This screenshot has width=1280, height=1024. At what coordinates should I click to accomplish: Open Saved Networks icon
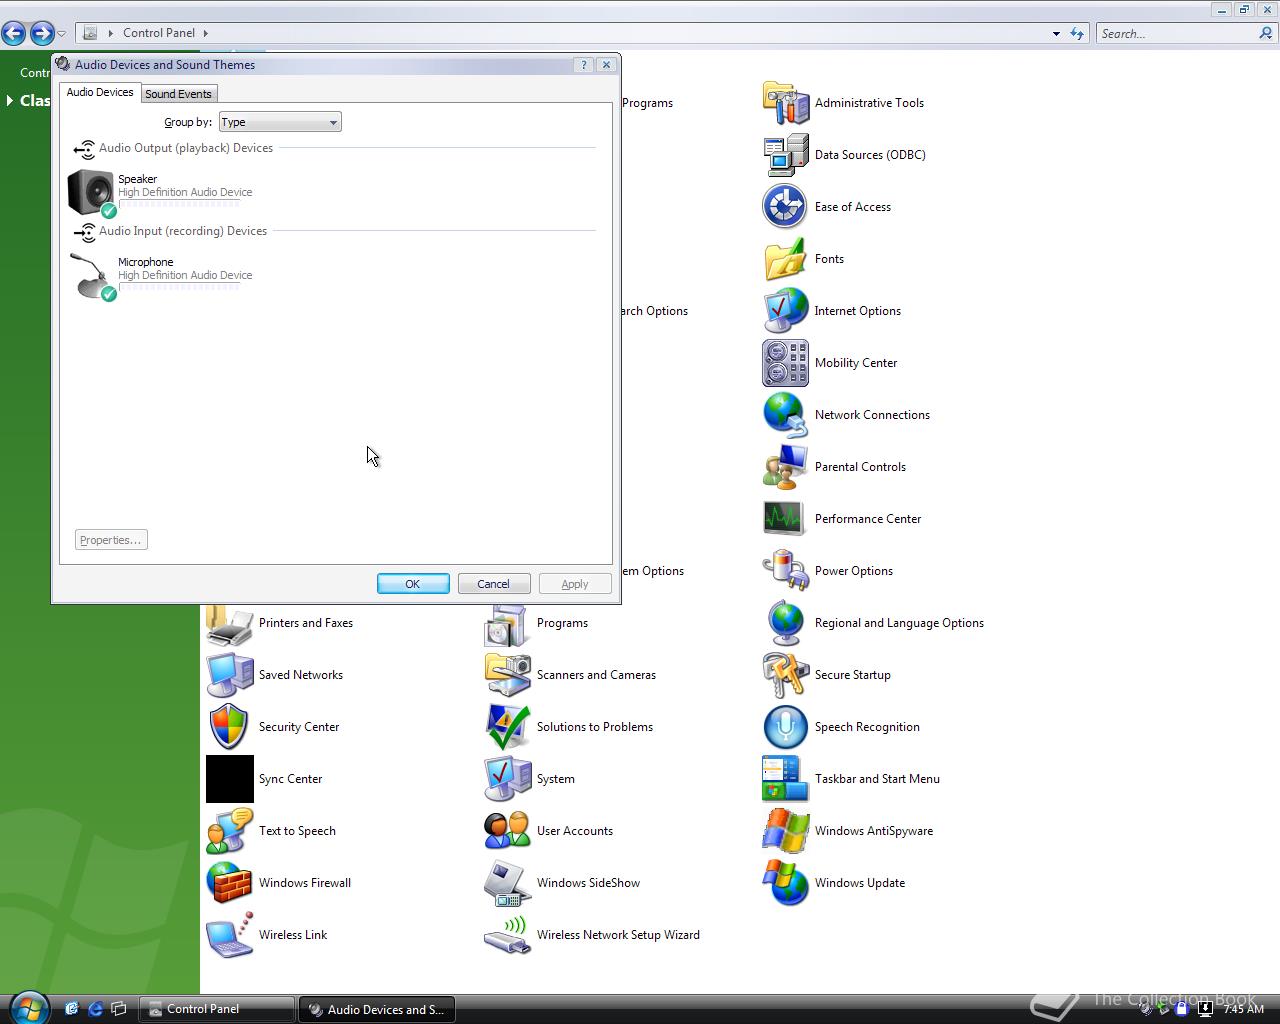[229, 675]
